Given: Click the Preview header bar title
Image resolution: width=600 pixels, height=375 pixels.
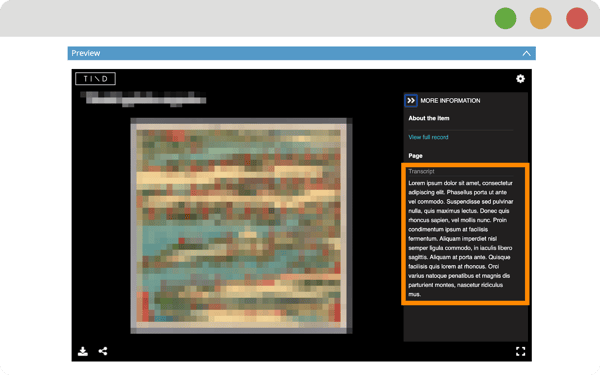Looking at the screenshot, I should tap(86, 53).
